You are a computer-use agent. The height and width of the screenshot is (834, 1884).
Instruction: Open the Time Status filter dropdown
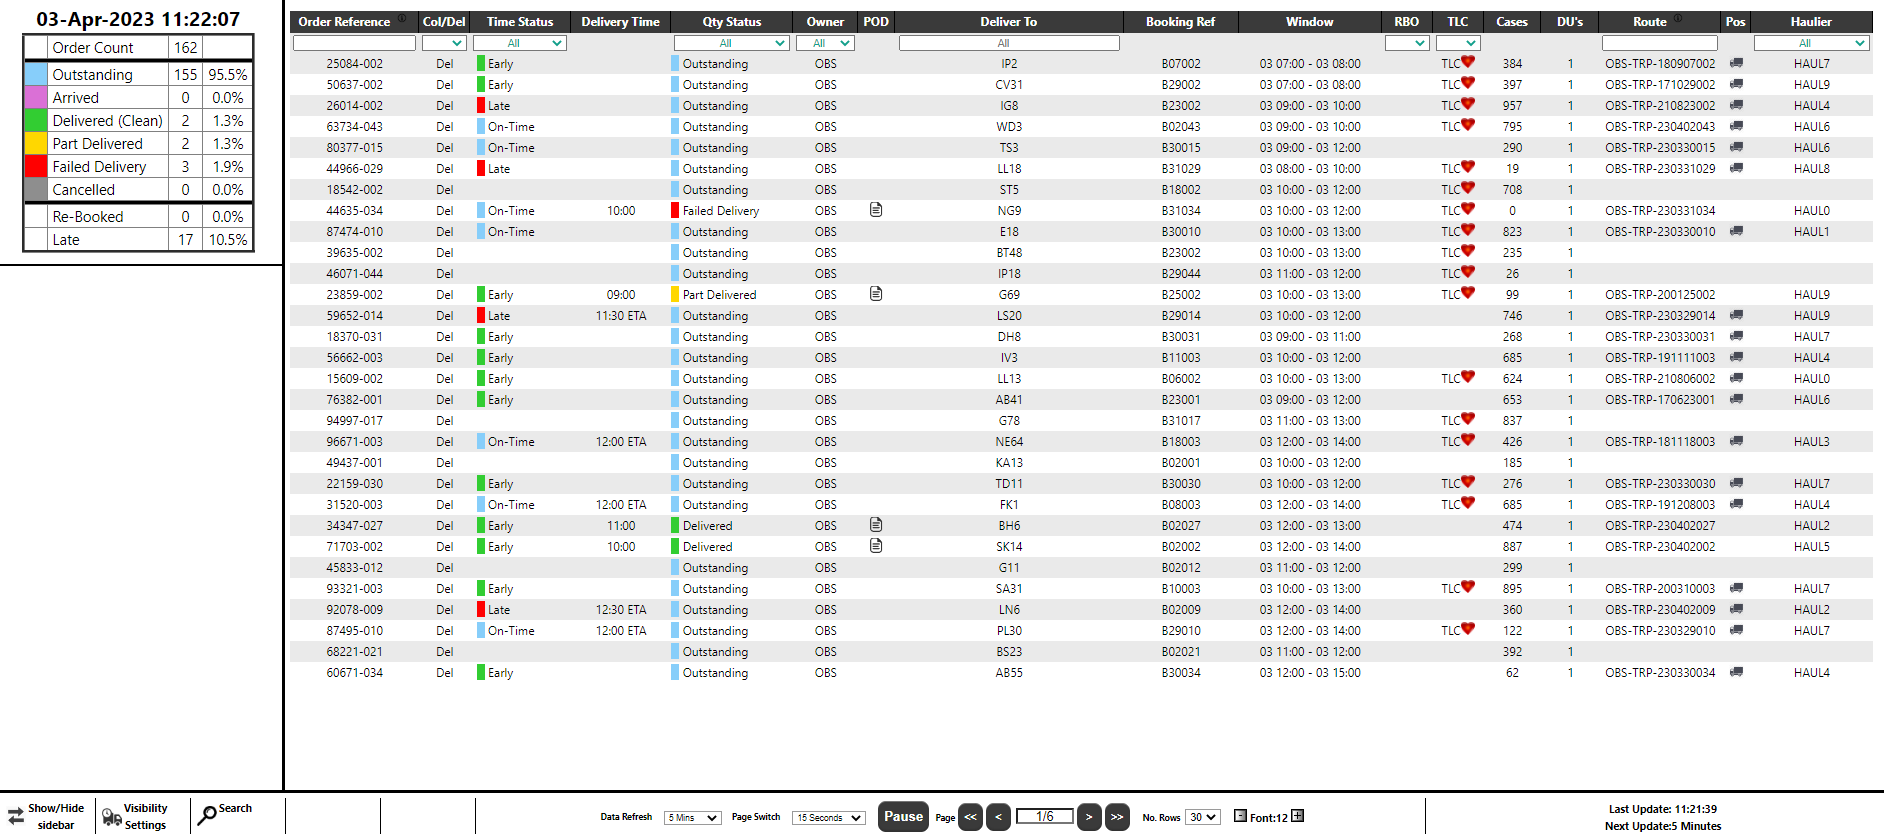click(520, 43)
